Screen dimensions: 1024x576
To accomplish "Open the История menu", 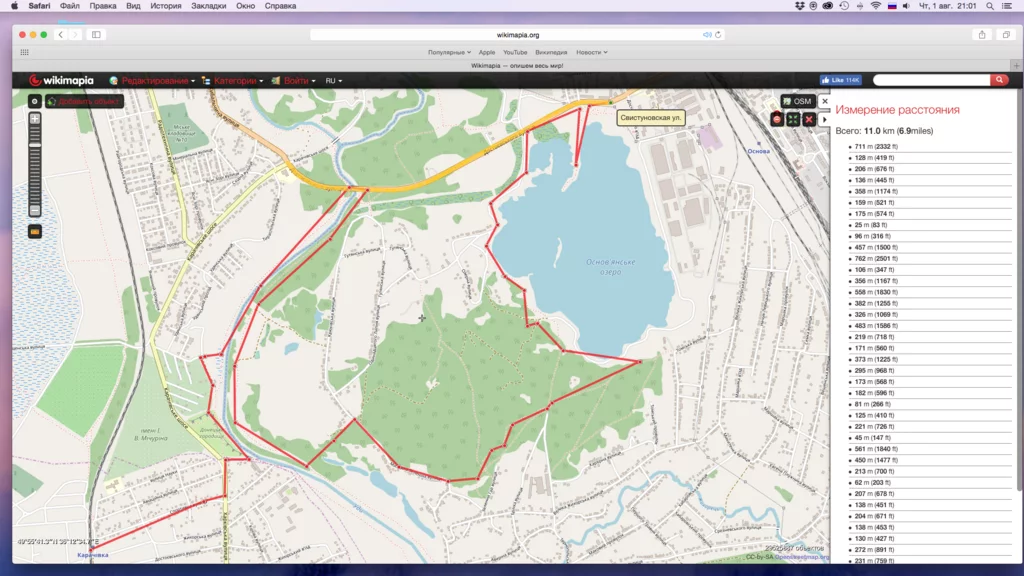I will point(166,6).
